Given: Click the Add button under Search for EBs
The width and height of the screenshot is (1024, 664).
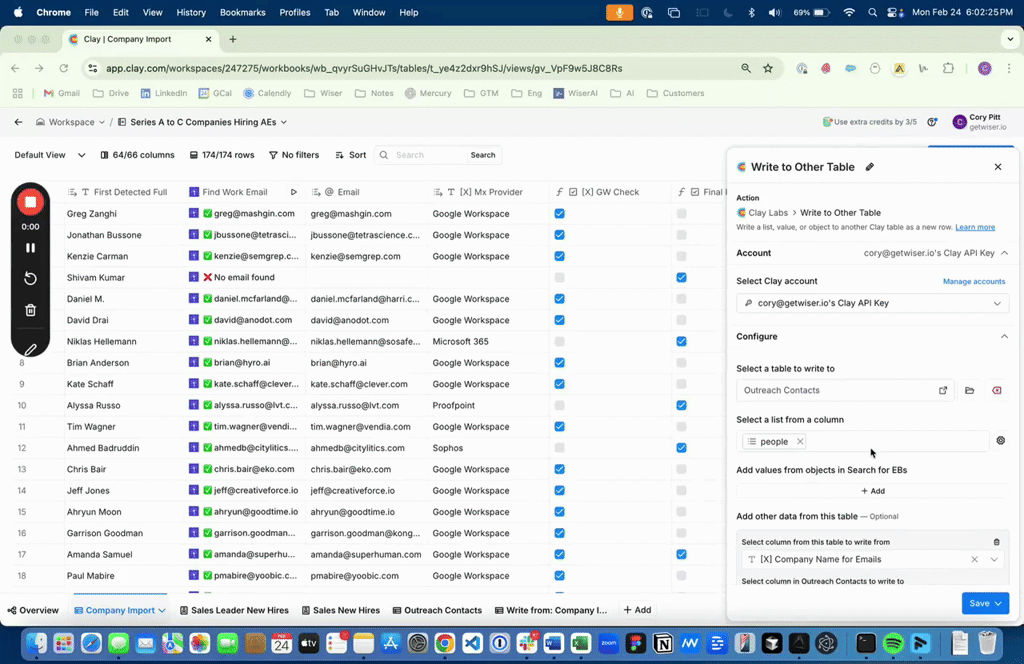Looking at the screenshot, I should point(872,491).
